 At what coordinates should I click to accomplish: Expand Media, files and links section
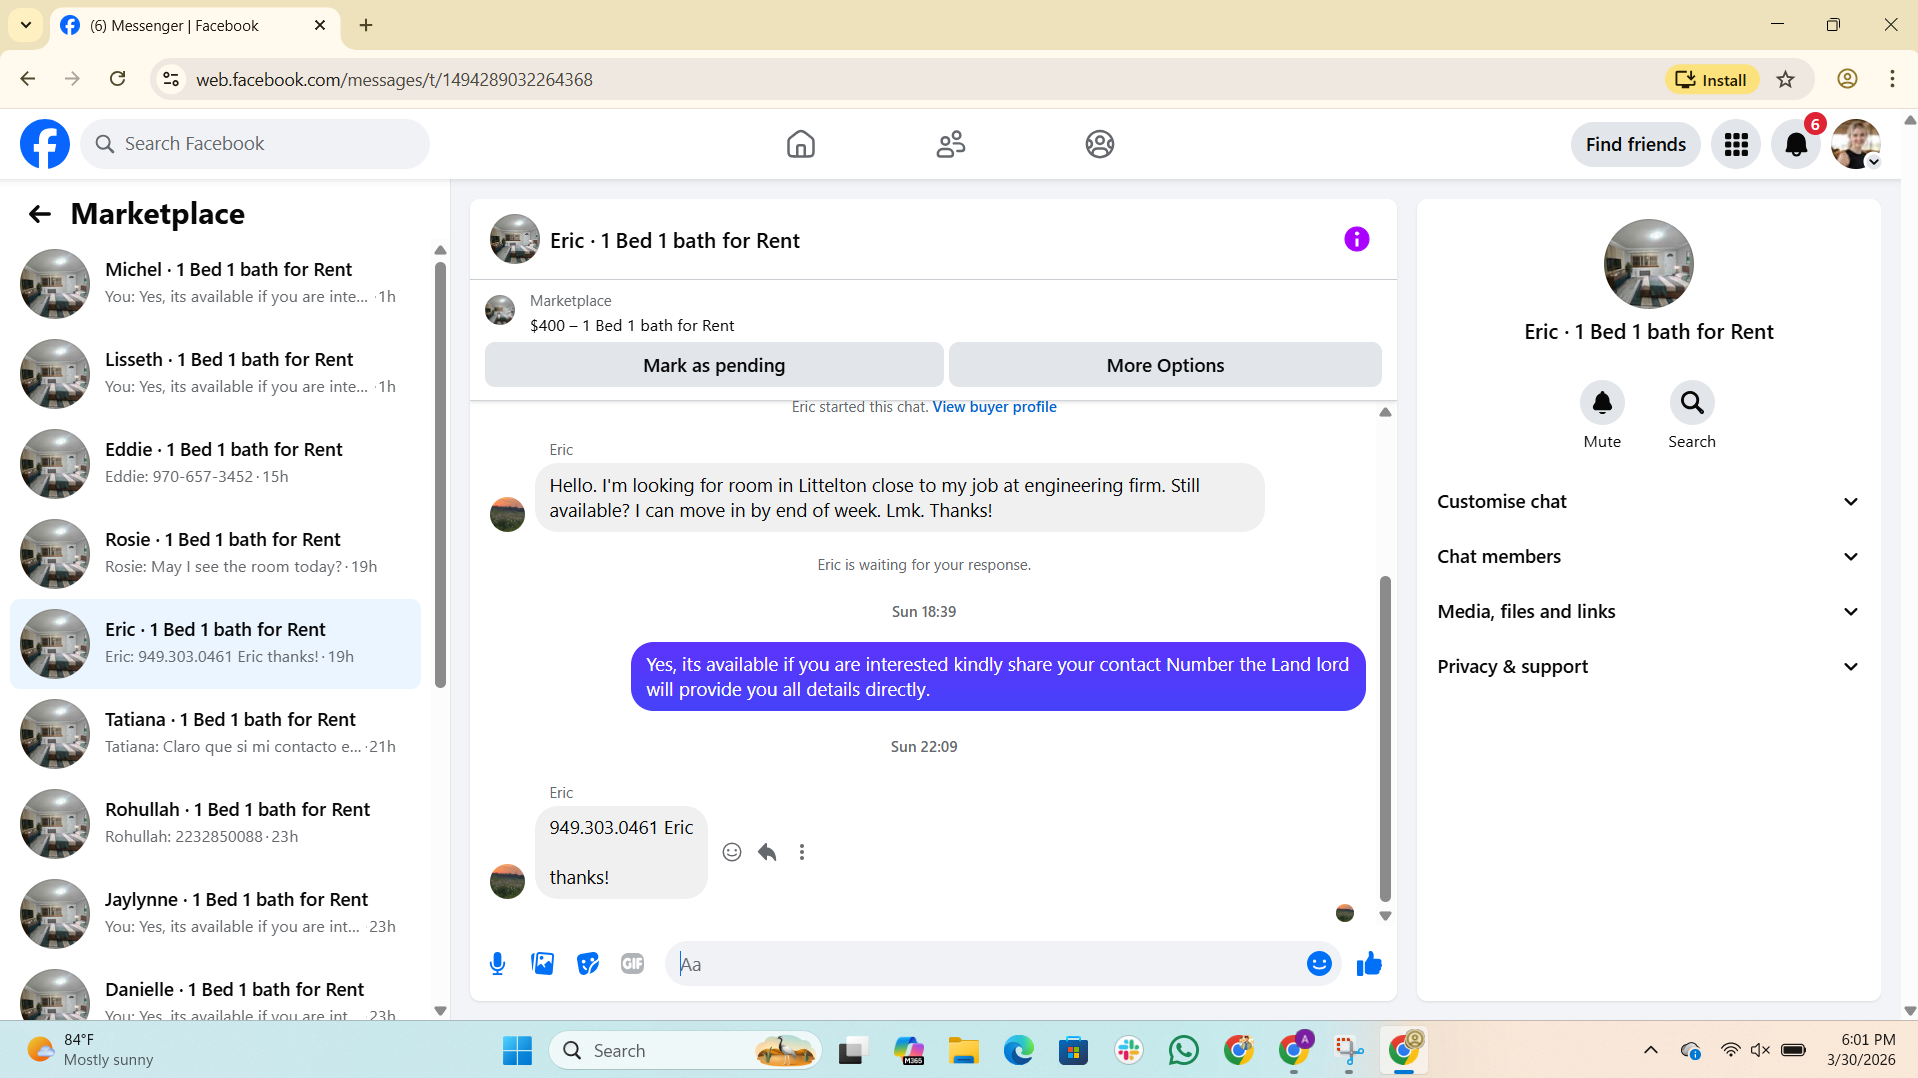coord(1648,612)
